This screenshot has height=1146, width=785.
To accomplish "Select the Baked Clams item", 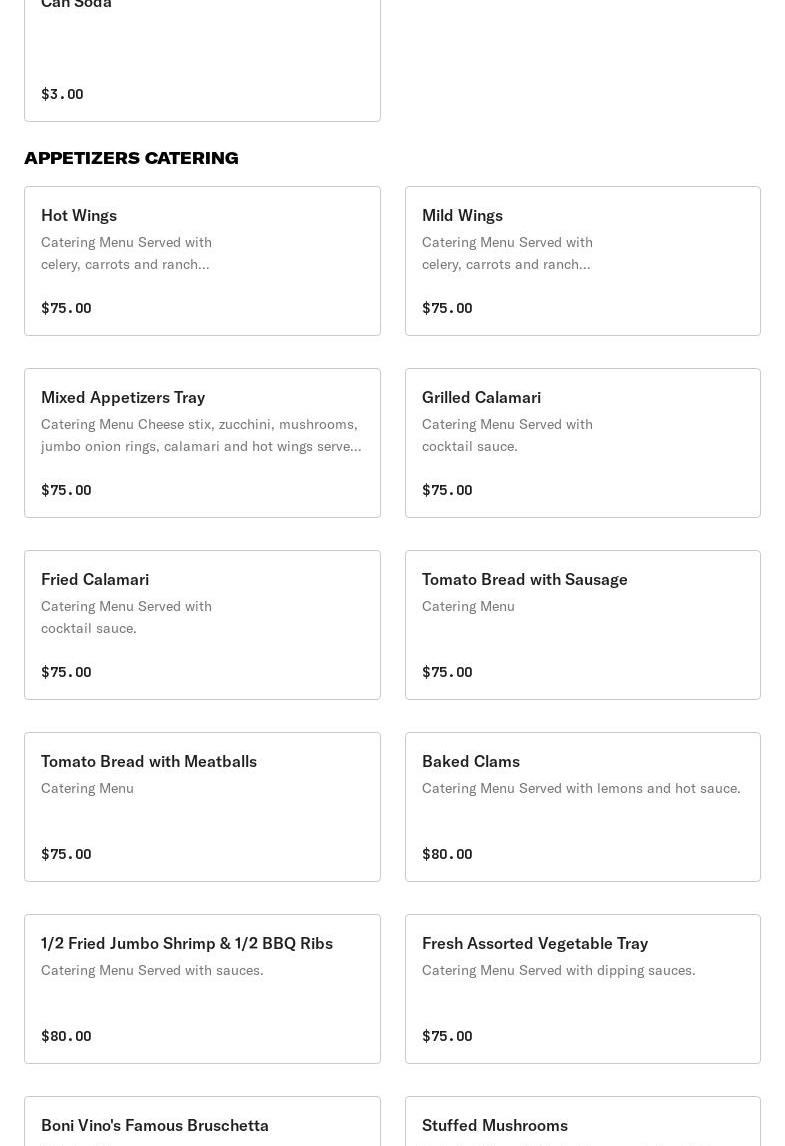I will coord(583,807).
